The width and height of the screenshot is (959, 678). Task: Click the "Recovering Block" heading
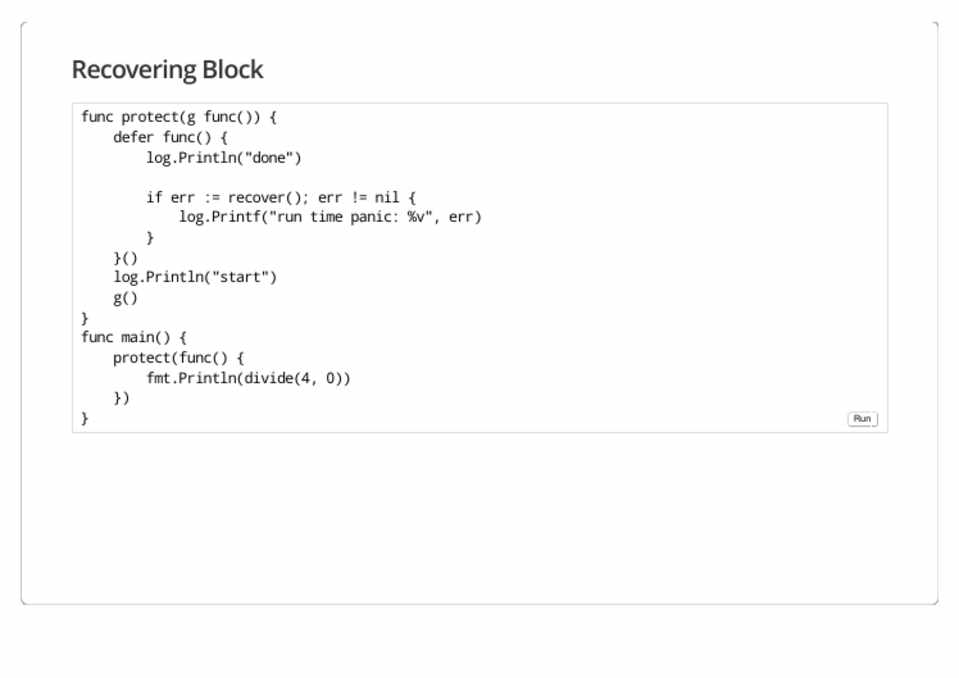pos(167,70)
